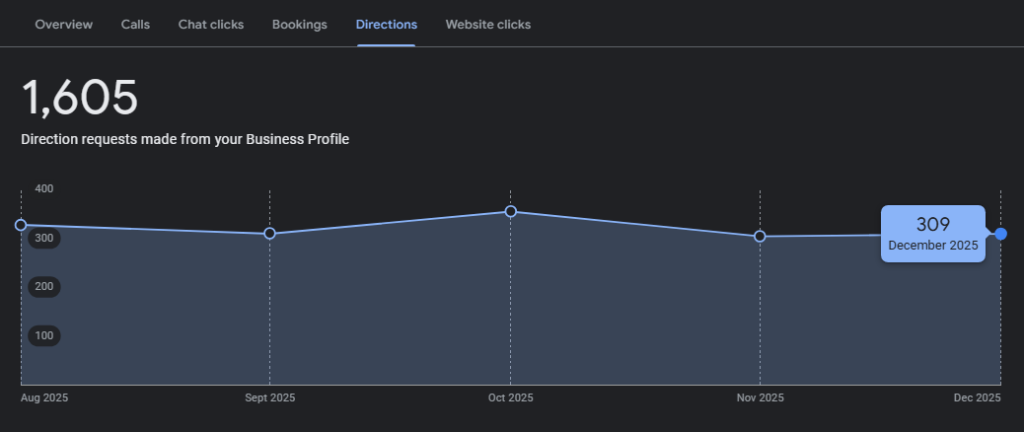Screen dimensions: 1024x432
Task: Click the Oct 2025 peak data point
Action: 511,211
